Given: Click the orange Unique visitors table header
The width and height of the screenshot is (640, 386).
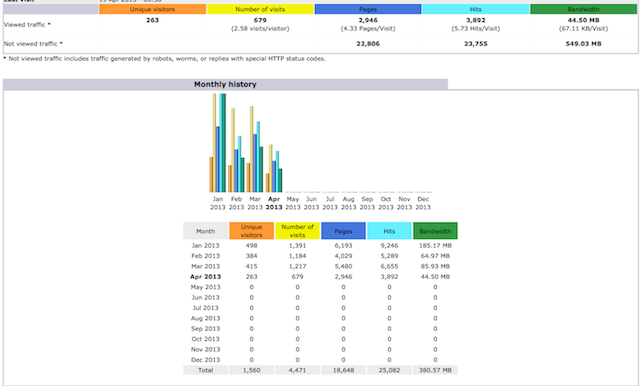Looking at the screenshot, I should tap(251, 231).
